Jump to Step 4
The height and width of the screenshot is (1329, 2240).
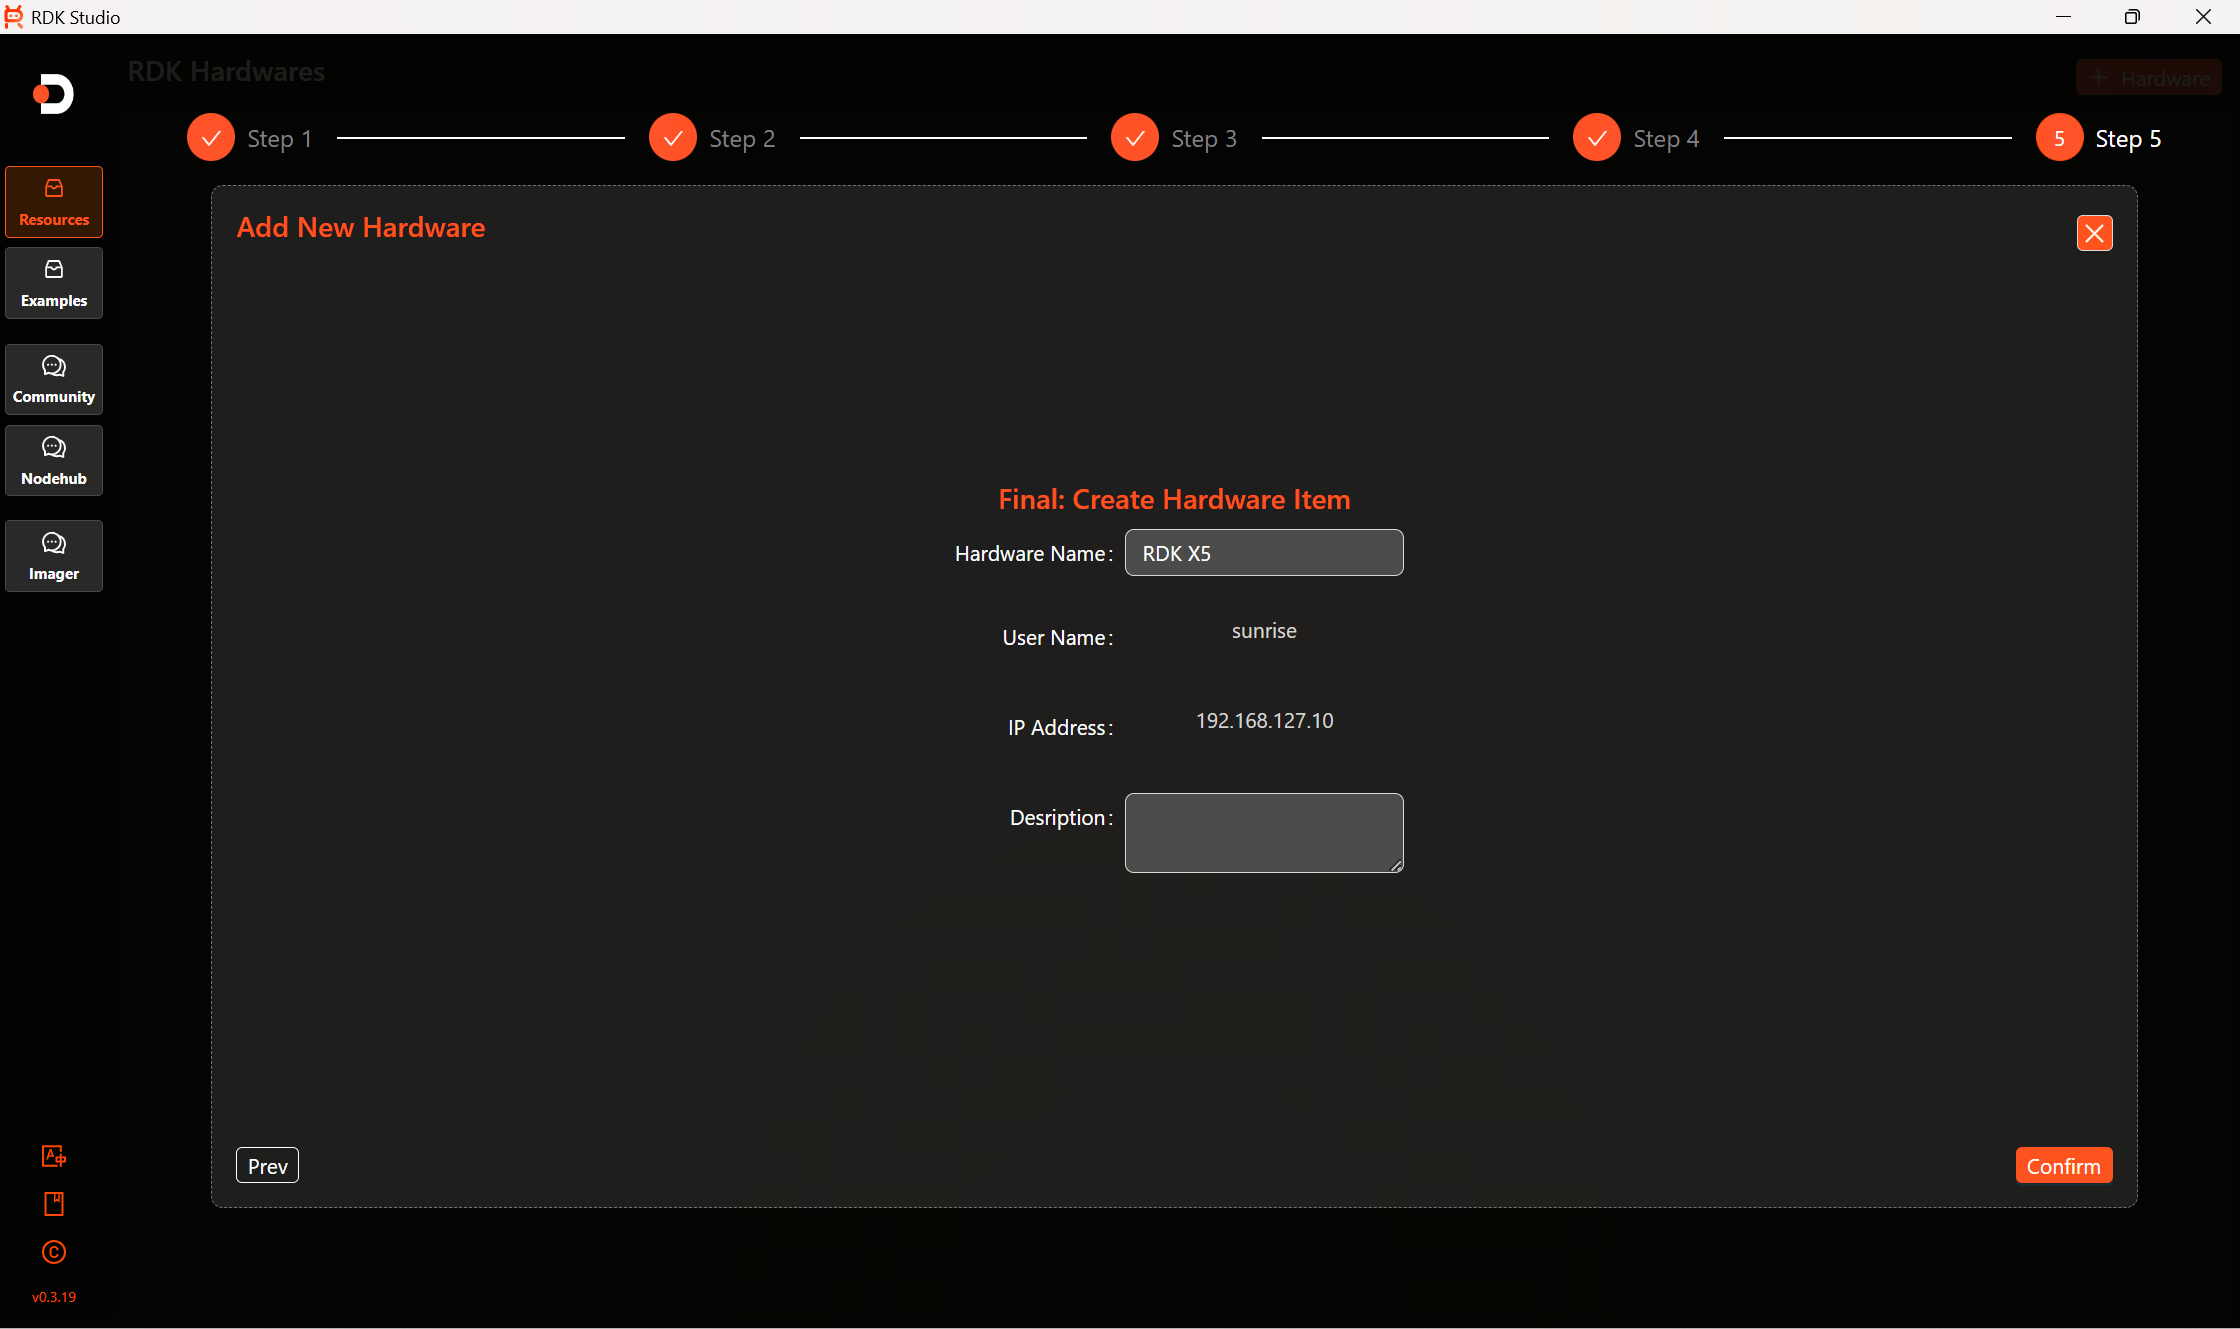pyautogui.click(x=1596, y=137)
